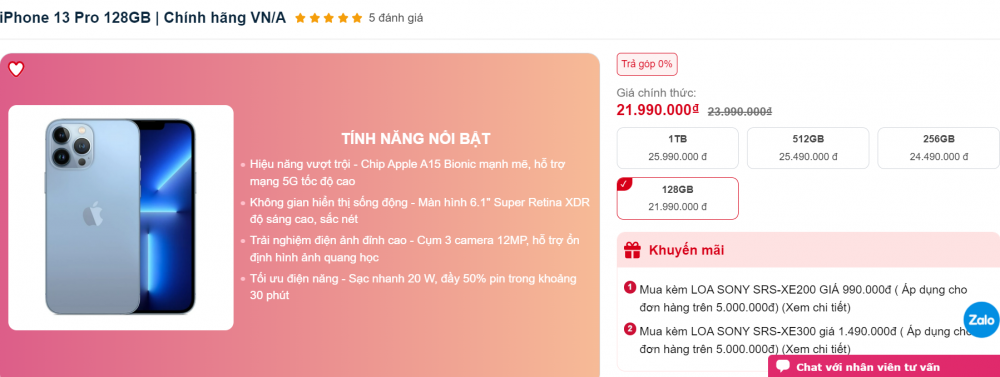Click the number 1 promotion badge
This screenshot has height=377, width=1000.
(630, 288)
